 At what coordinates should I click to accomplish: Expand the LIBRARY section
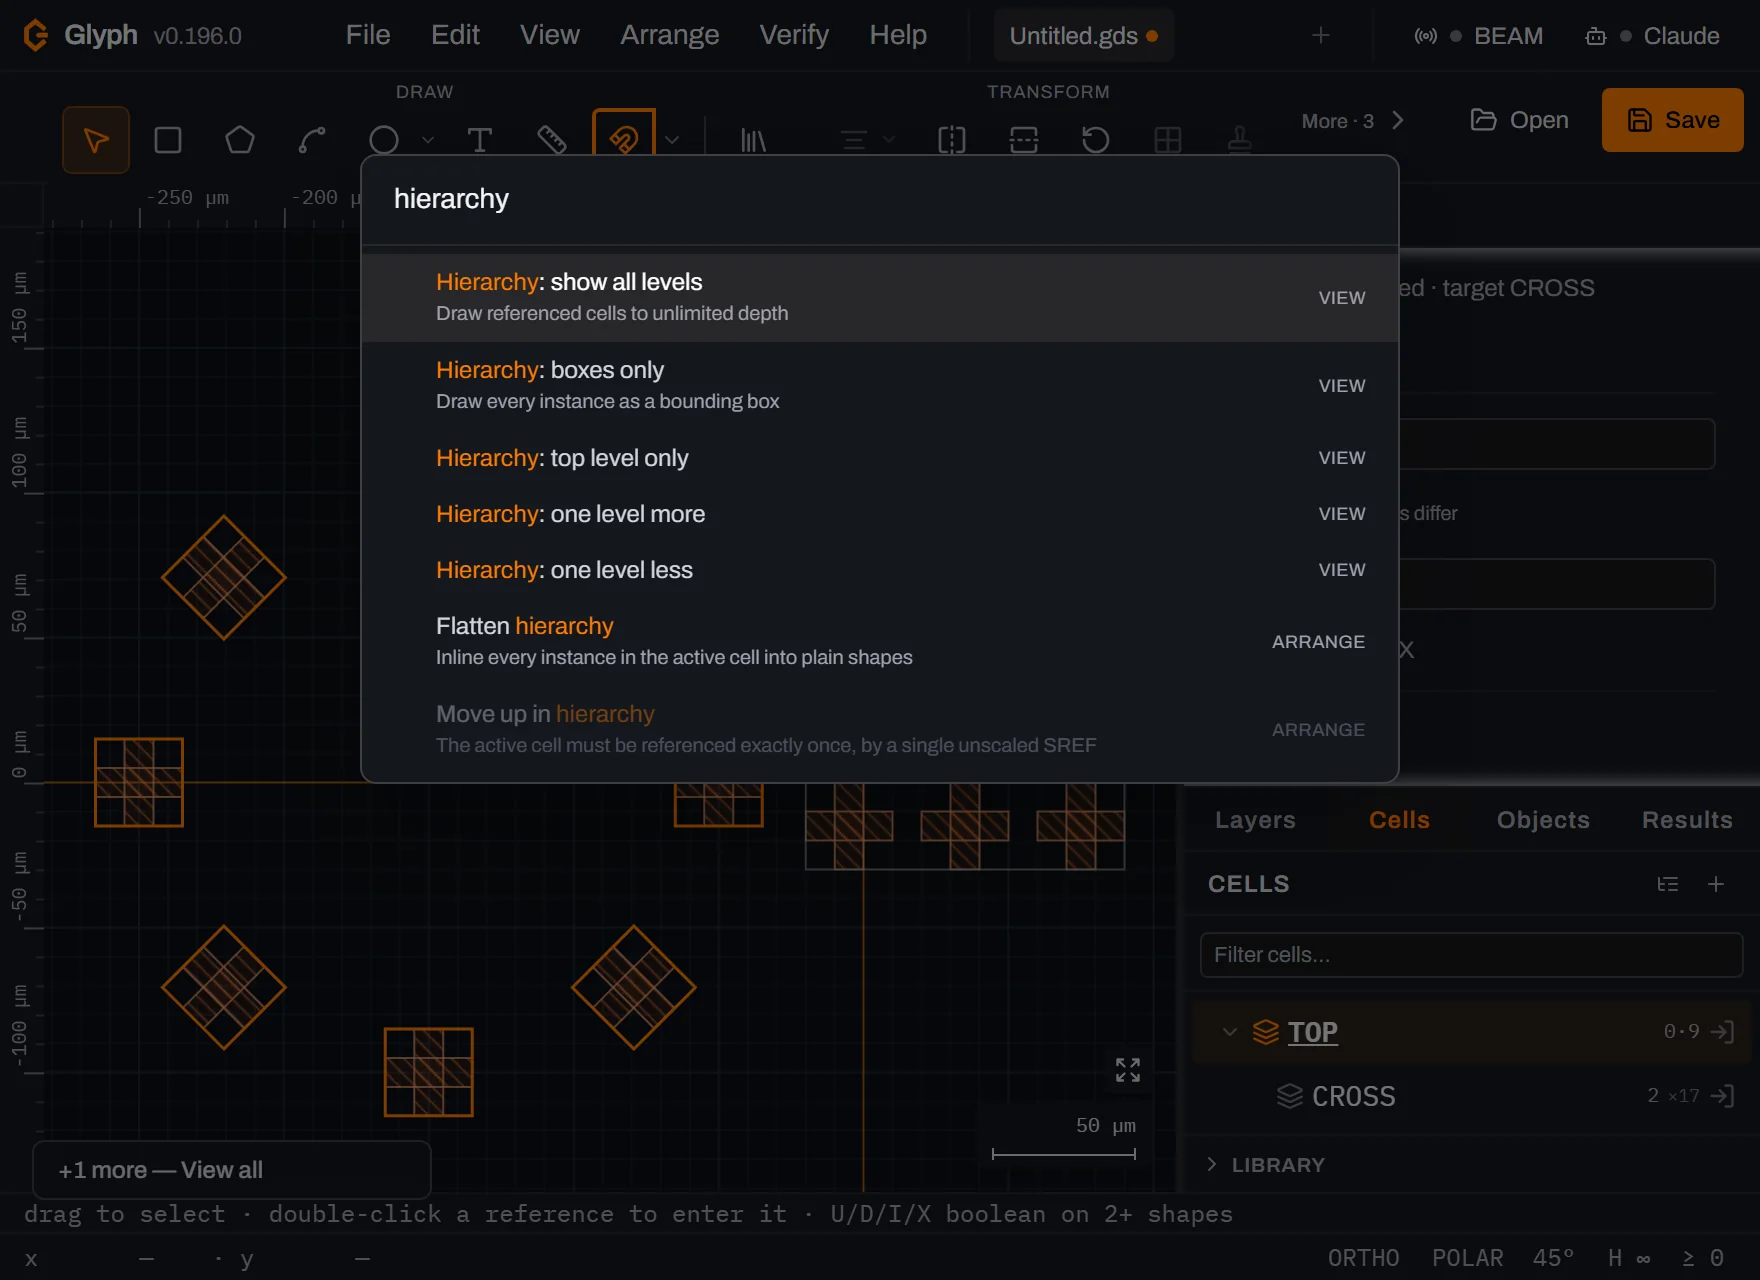point(1268,1165)
